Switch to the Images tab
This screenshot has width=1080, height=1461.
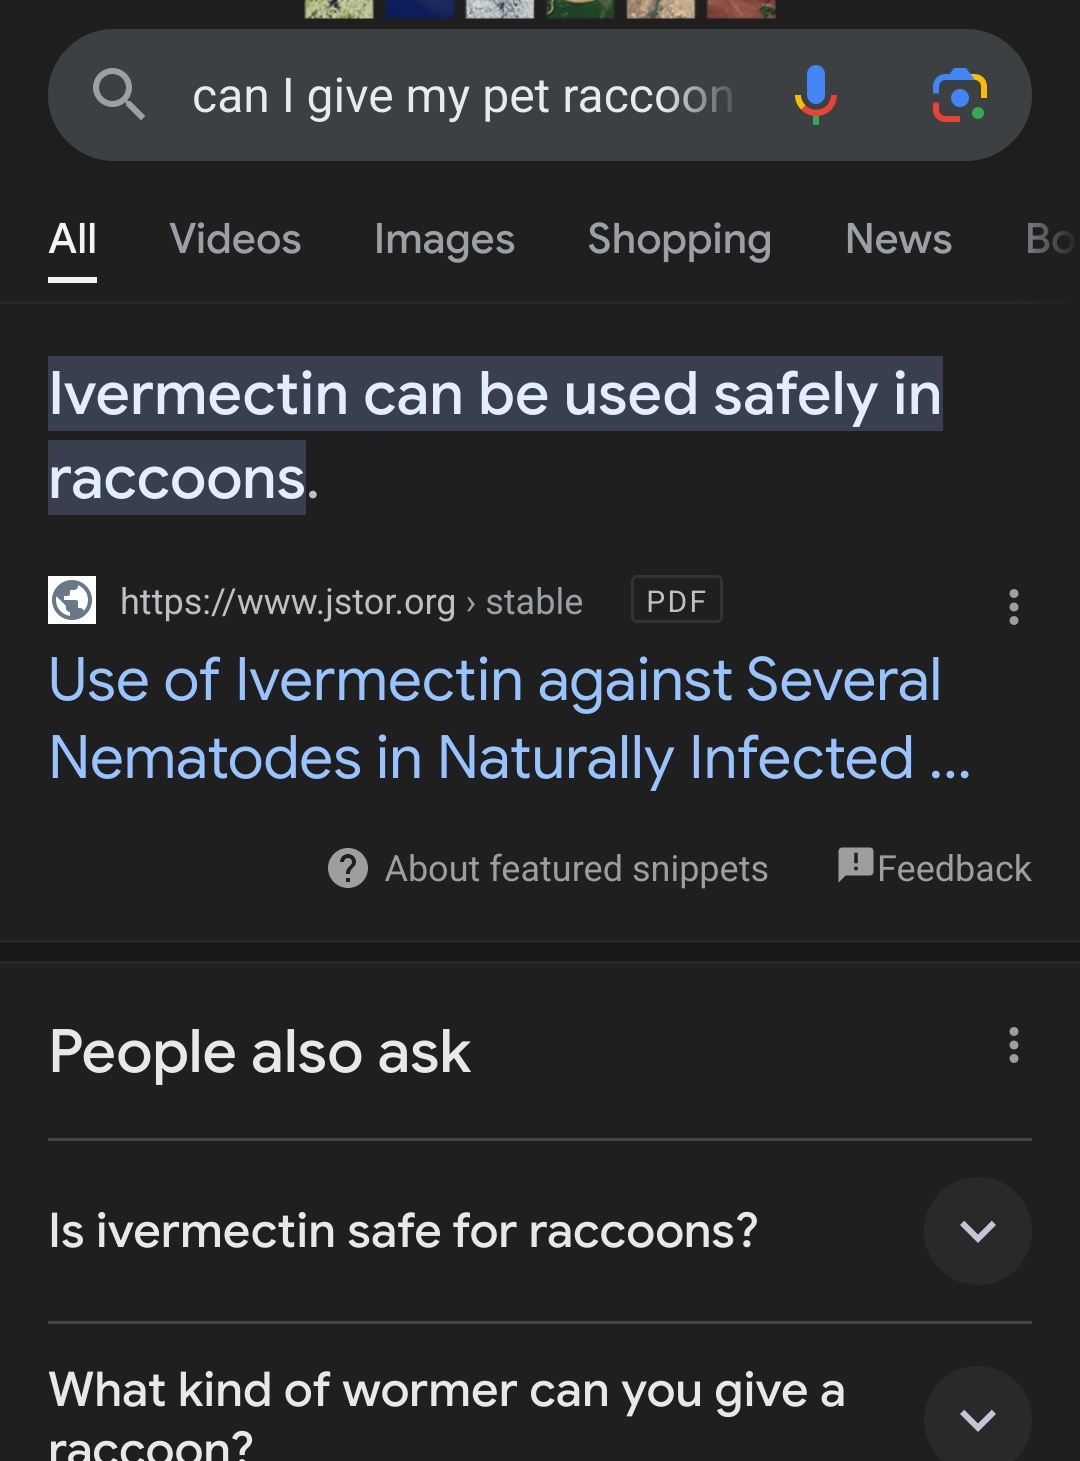click(444, 240)
